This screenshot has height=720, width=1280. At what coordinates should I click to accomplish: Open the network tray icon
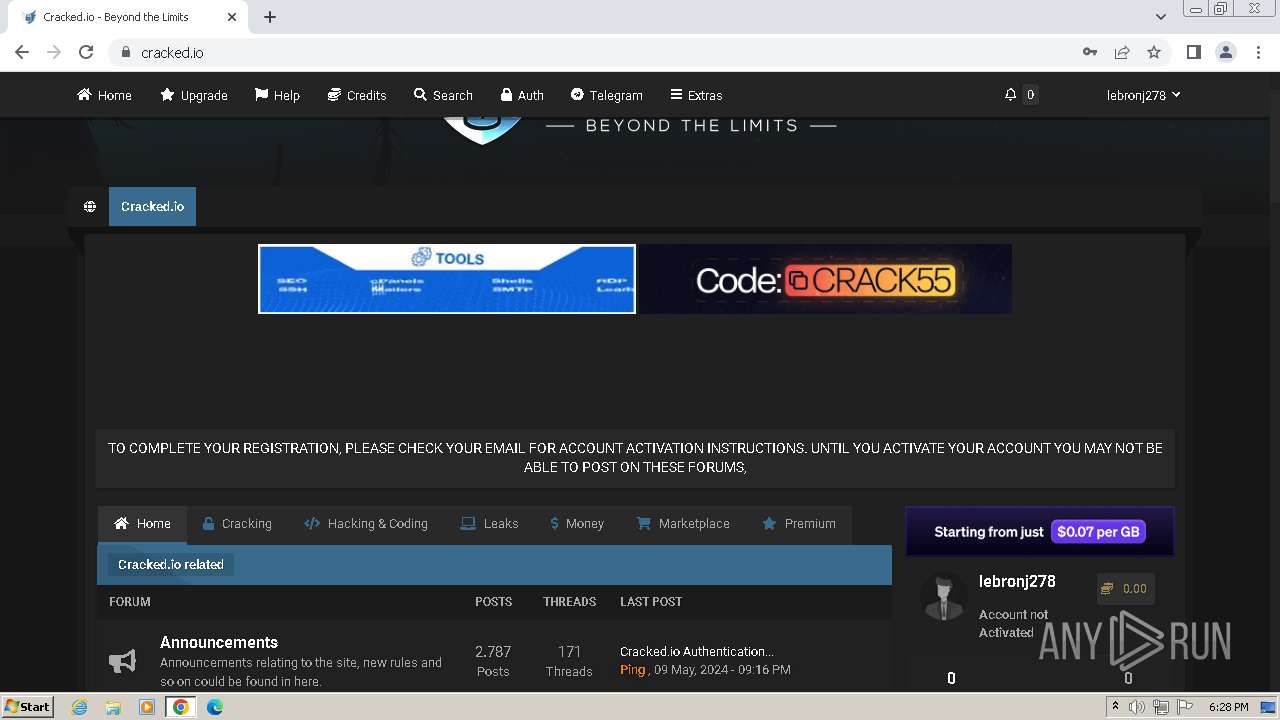[1161, 707]
